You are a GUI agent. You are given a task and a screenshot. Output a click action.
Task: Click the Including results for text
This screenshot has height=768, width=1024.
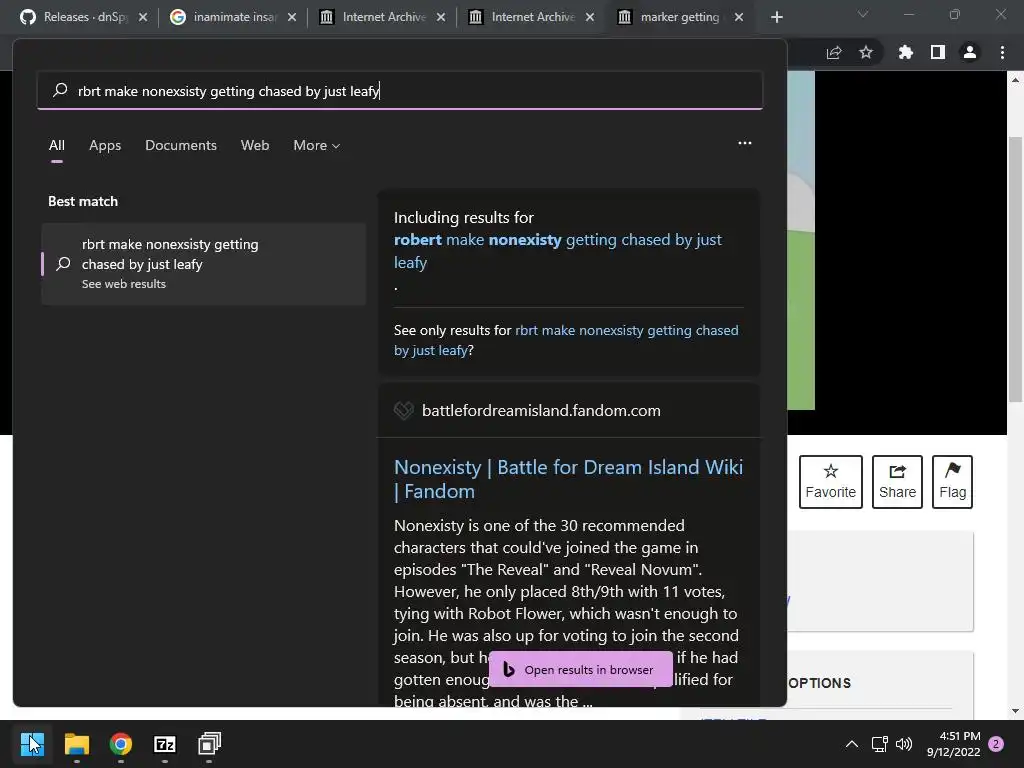pyautogui.click(x=464, y=217)
